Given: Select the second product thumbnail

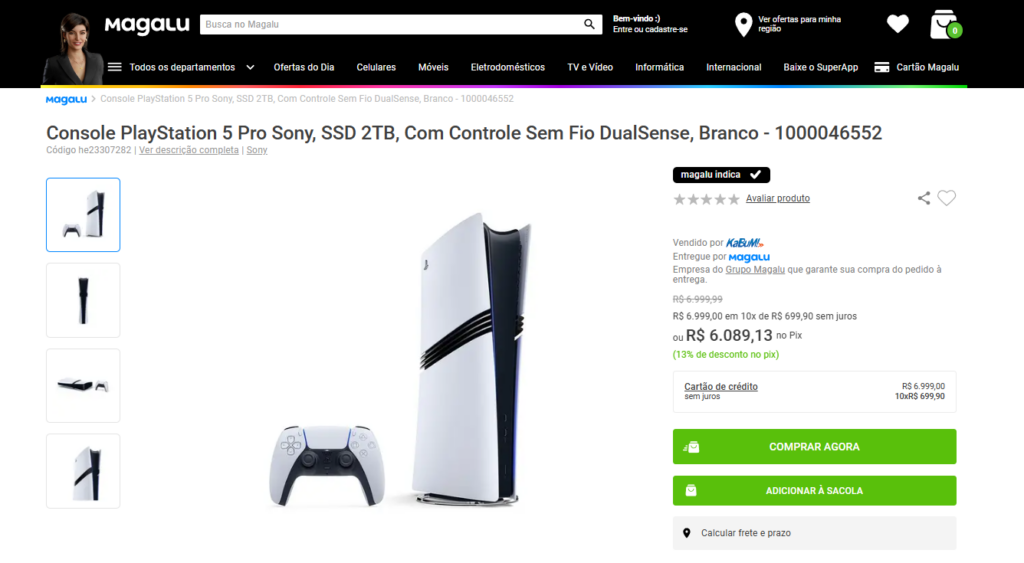Looking at the screenshot, I should (83, 300).
